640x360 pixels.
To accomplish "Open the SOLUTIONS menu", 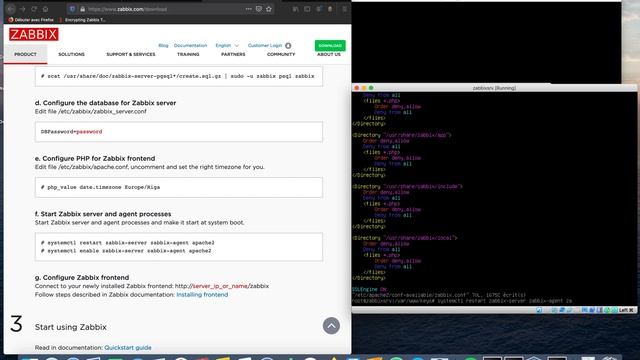I will 71,54.
